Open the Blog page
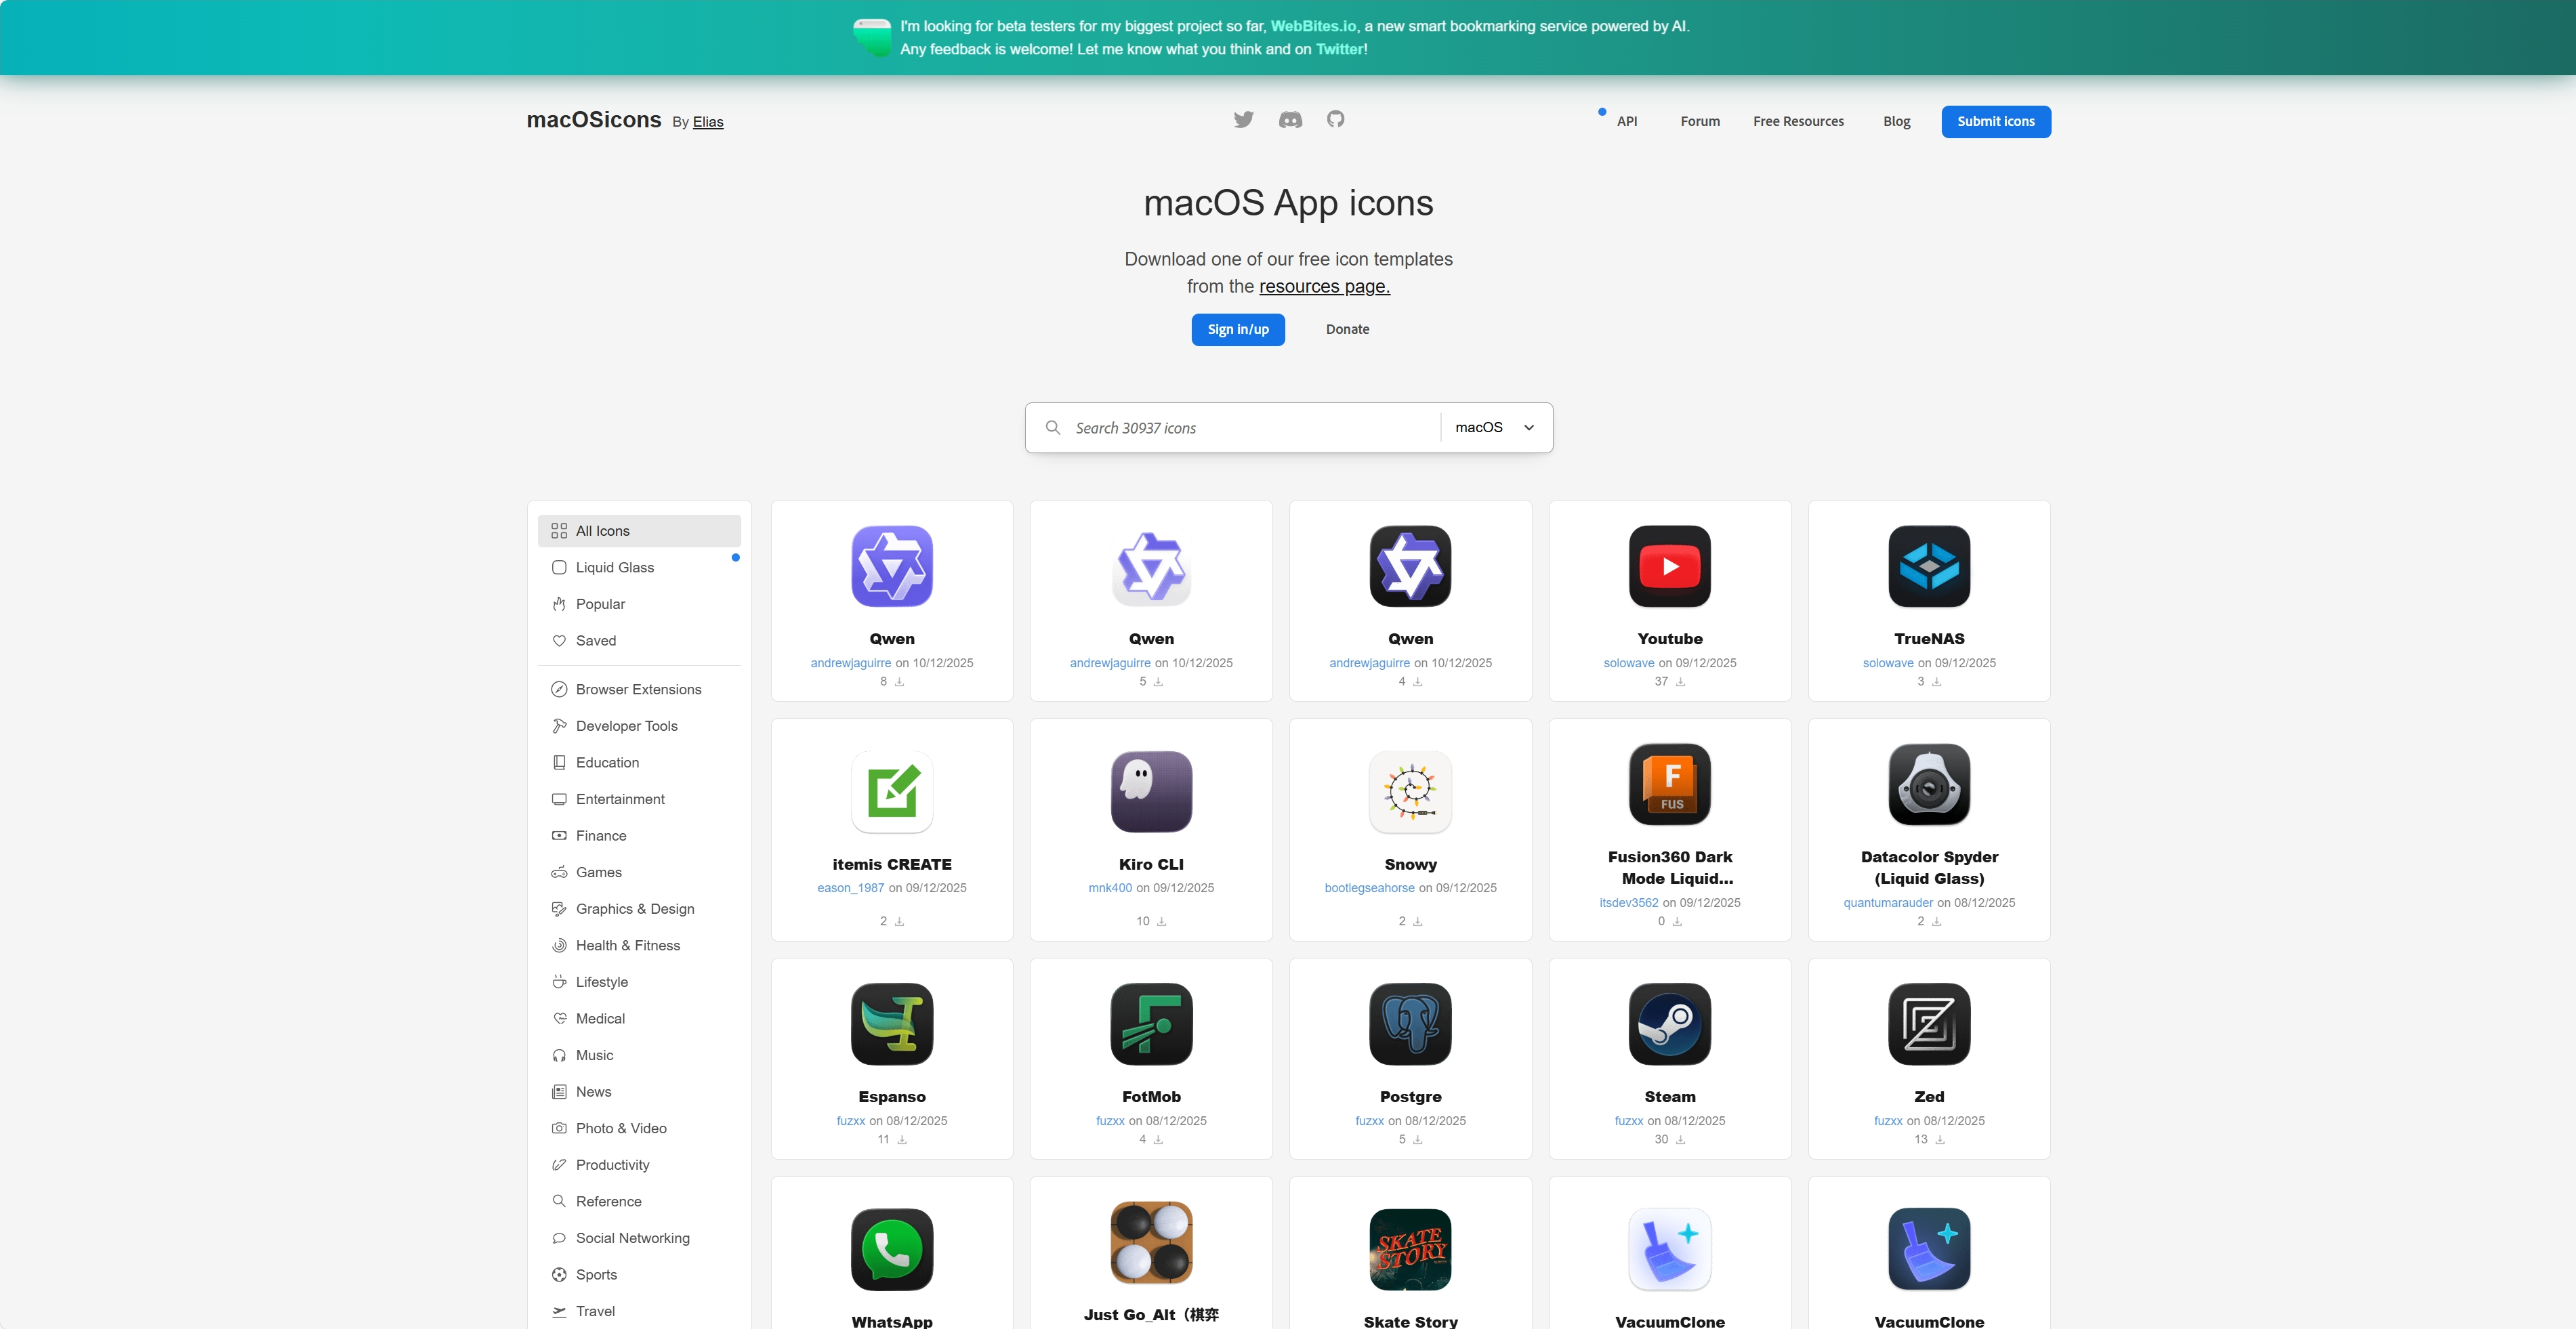 point(1896,121)
